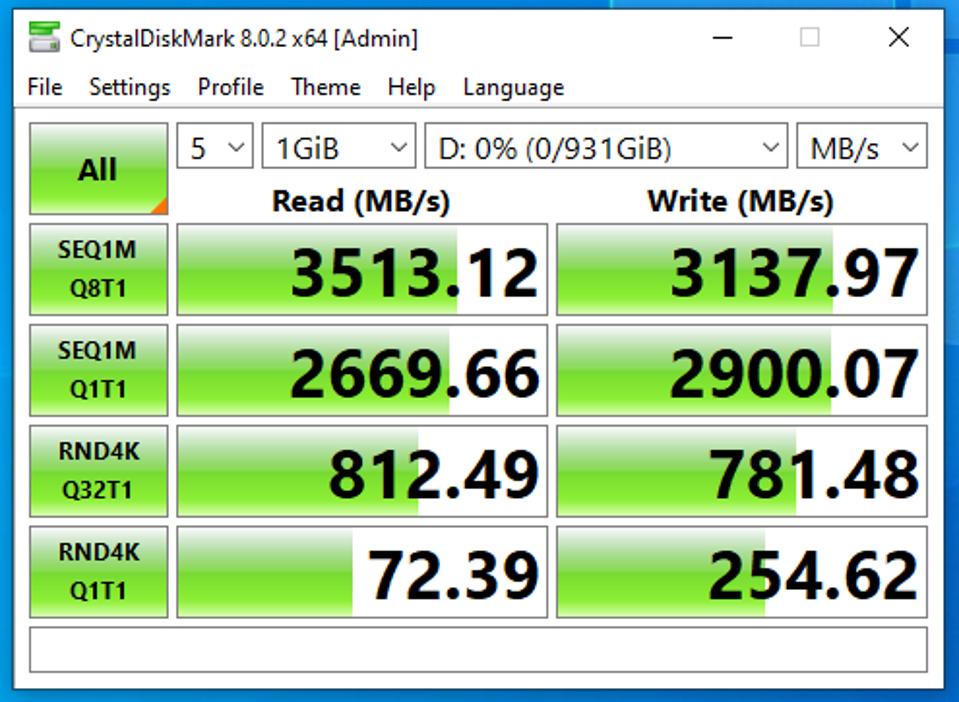Open the File menu

click(x=45, y=87)
